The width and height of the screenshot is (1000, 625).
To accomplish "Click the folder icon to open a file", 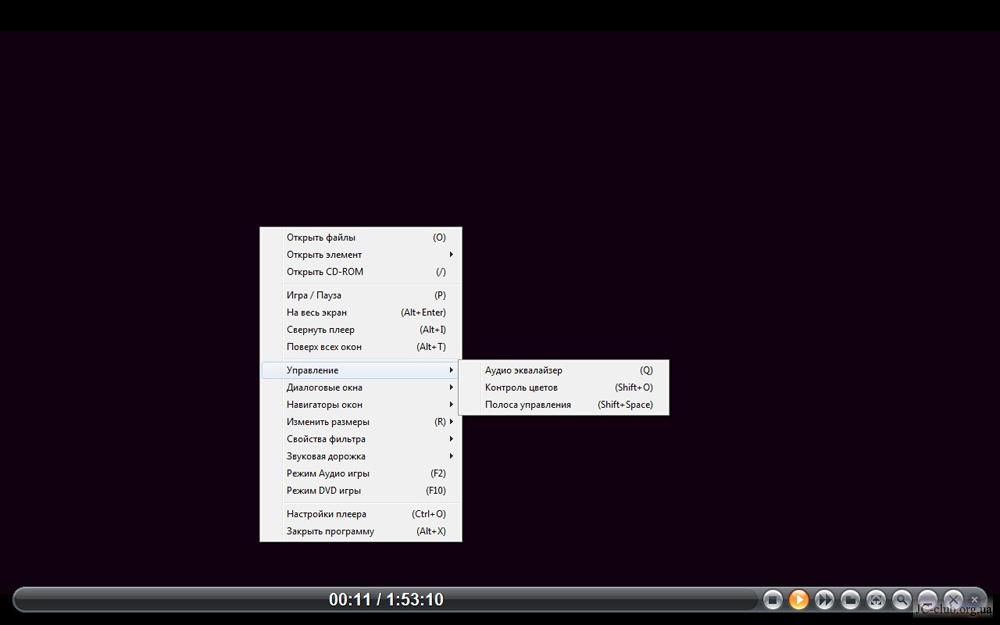I will coord(850,600).
